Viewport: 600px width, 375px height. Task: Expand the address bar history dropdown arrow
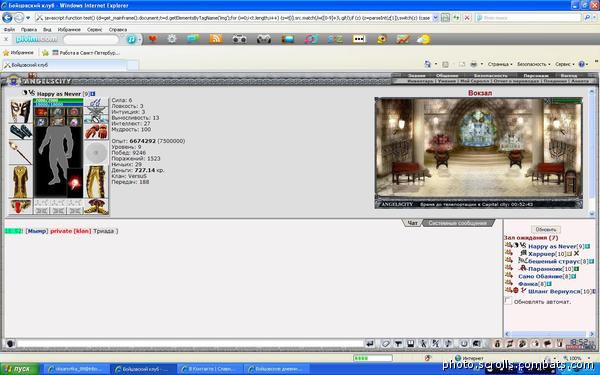pyautogui.click(x=435, y=18)
